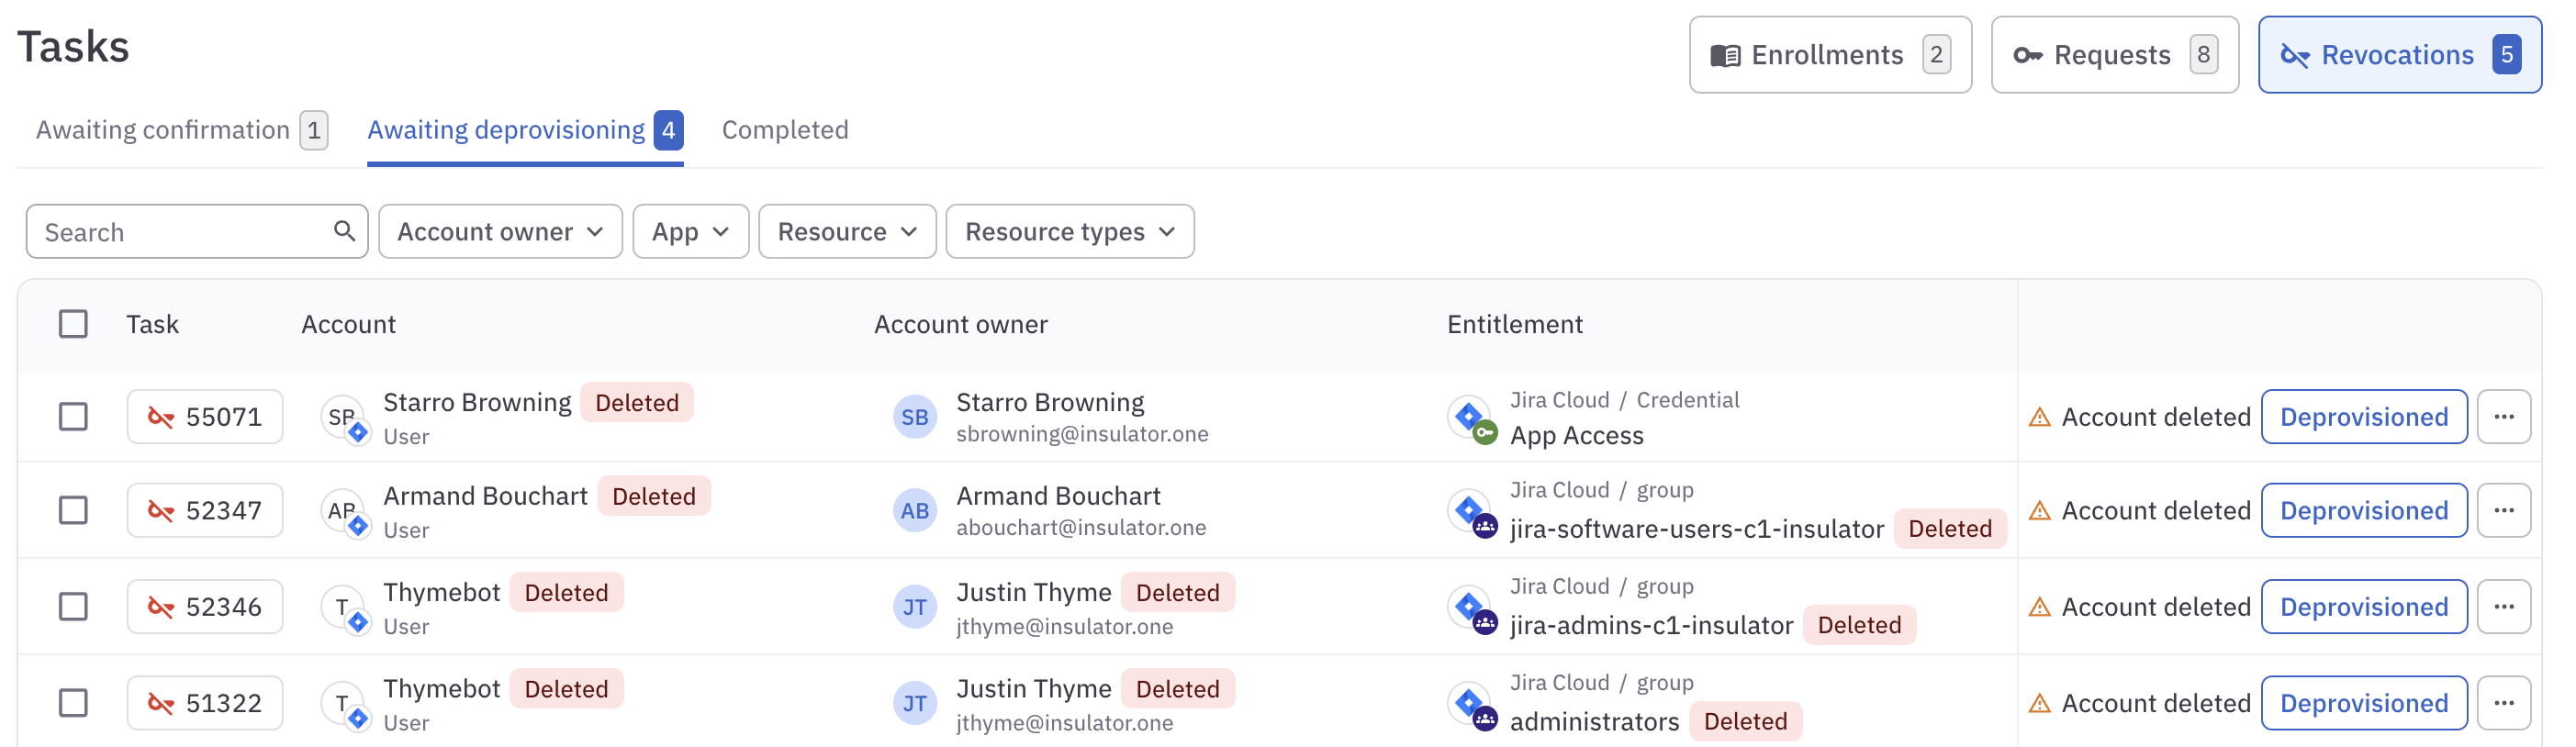The height and width of the screenshot is (747, 2576).
Task: Open the Enrollments tasks view
Action: coord(1829,55)
